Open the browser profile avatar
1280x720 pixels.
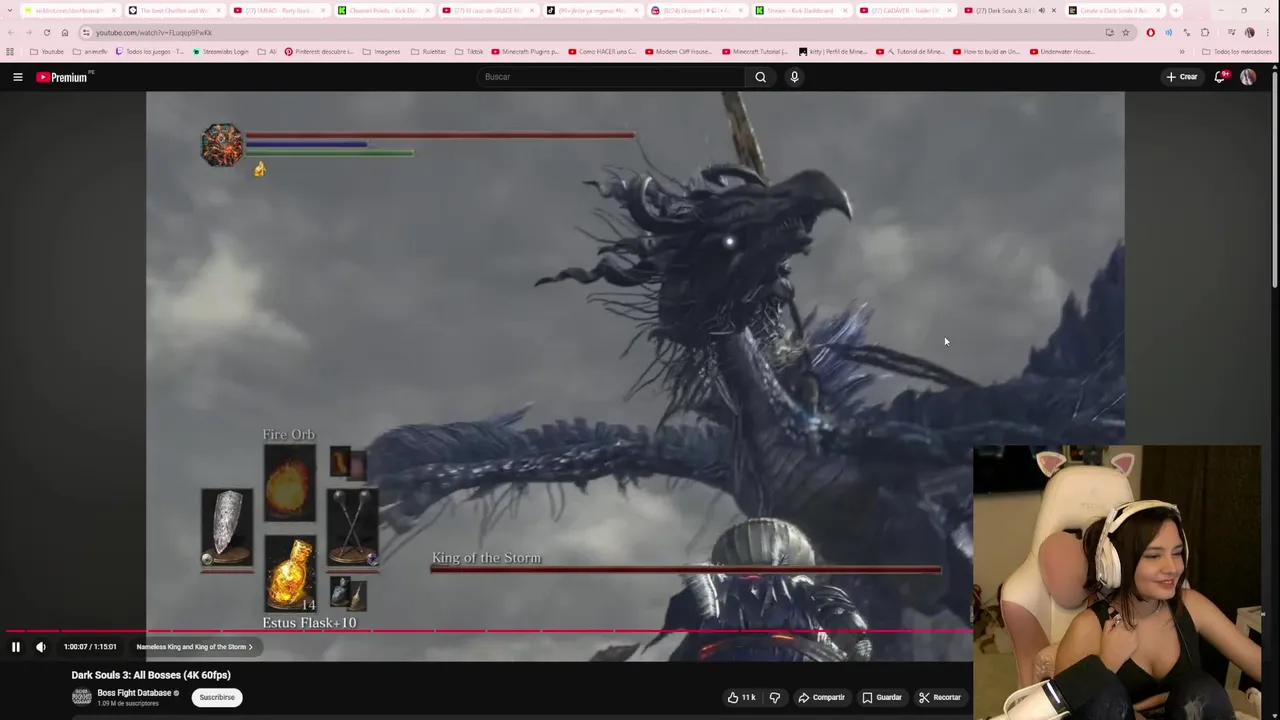[1249, 32]
